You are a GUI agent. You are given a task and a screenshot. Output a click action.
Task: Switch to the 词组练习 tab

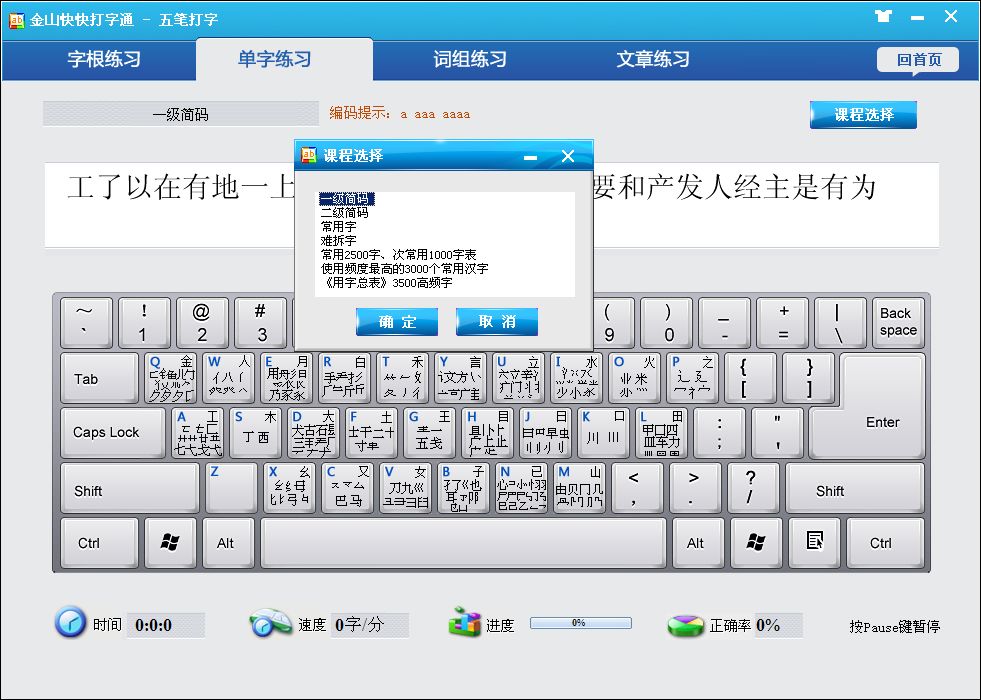click(x=470, y=59)
